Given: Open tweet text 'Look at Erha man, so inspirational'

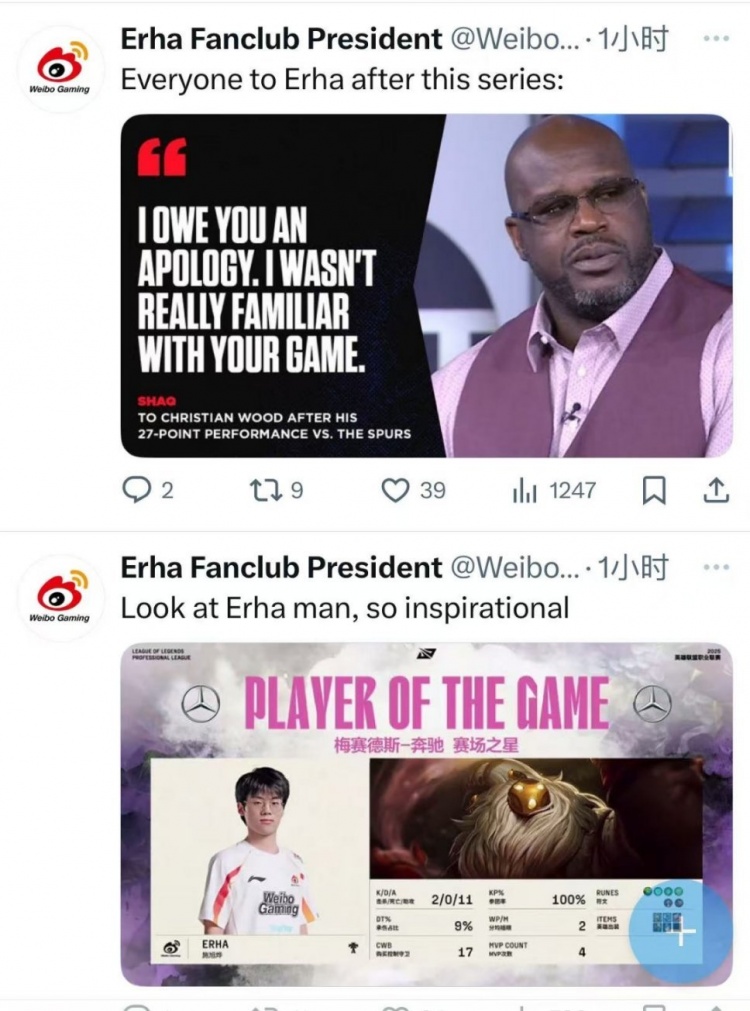Looking at the screenshot, I should [345, 609].
